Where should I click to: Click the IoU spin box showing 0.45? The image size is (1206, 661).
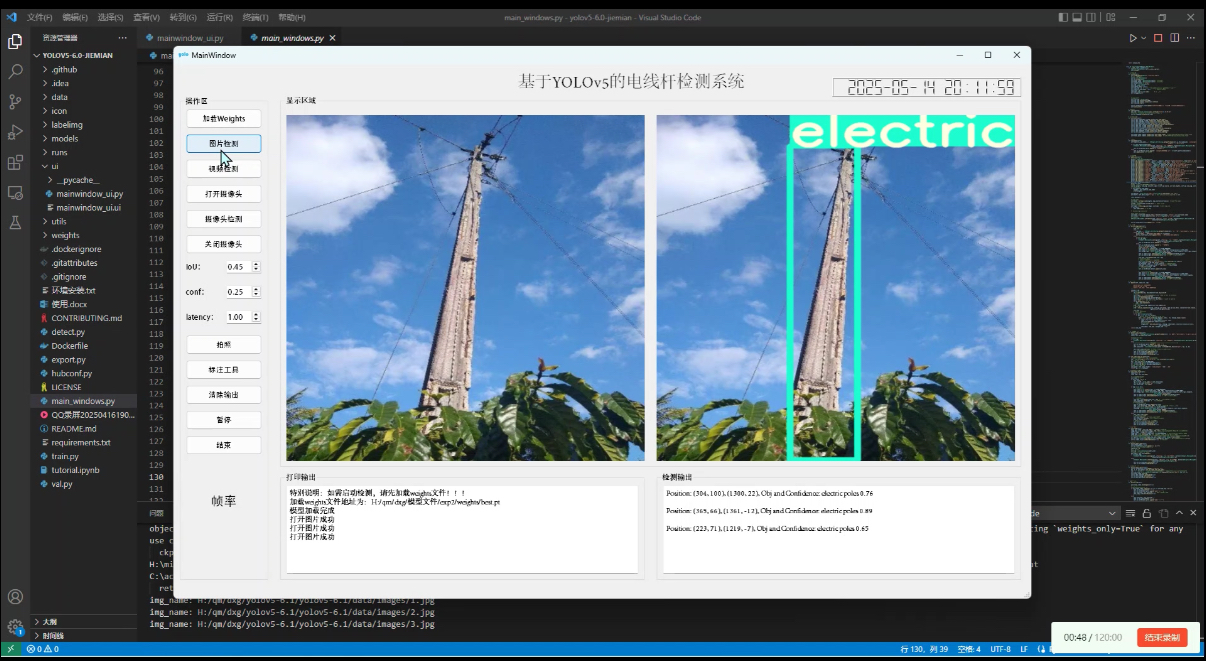[x=242, y=267]
